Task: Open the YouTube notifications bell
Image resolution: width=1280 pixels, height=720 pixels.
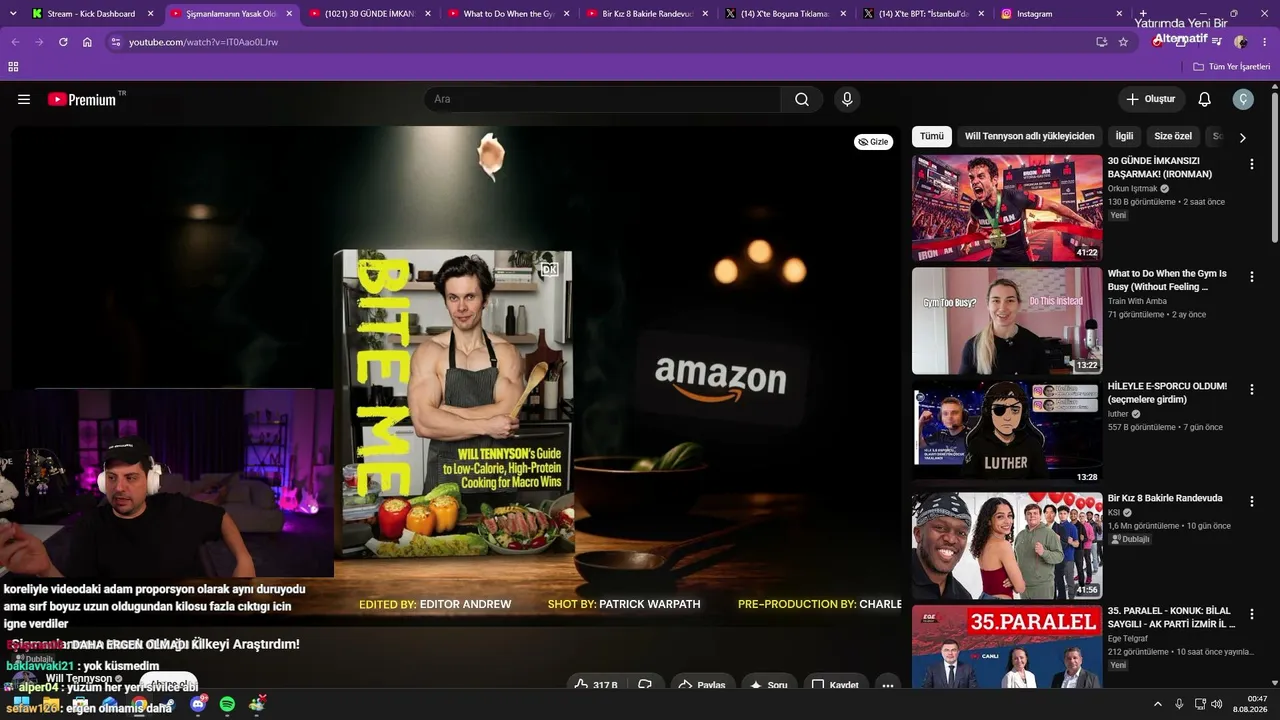Action: pyautogui.click(x=1205, y=99)
